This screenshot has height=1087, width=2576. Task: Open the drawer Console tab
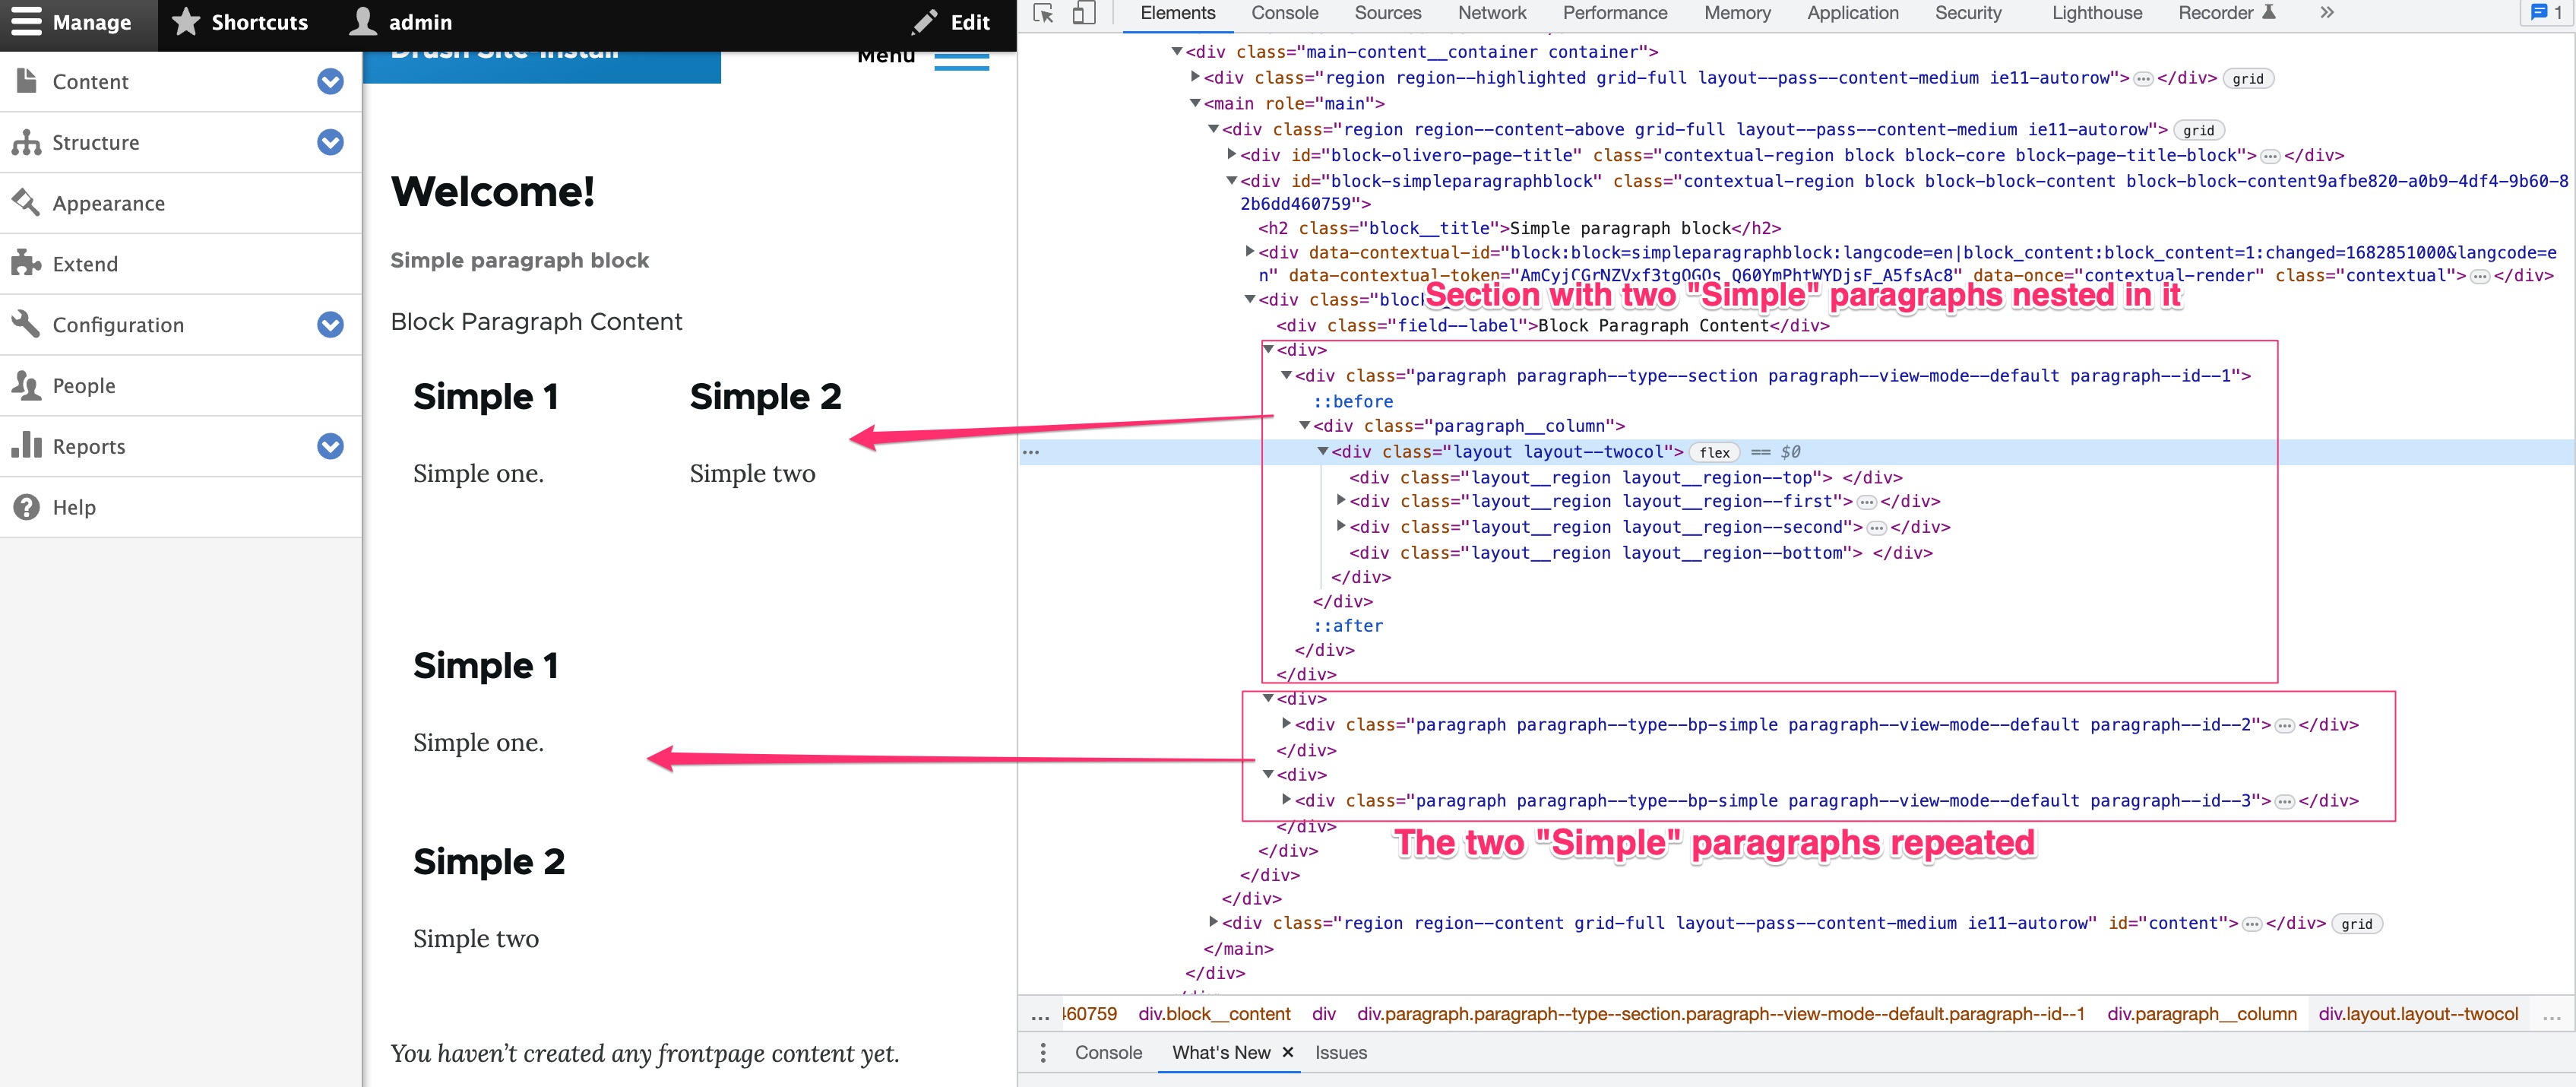click(1108, 1052)
